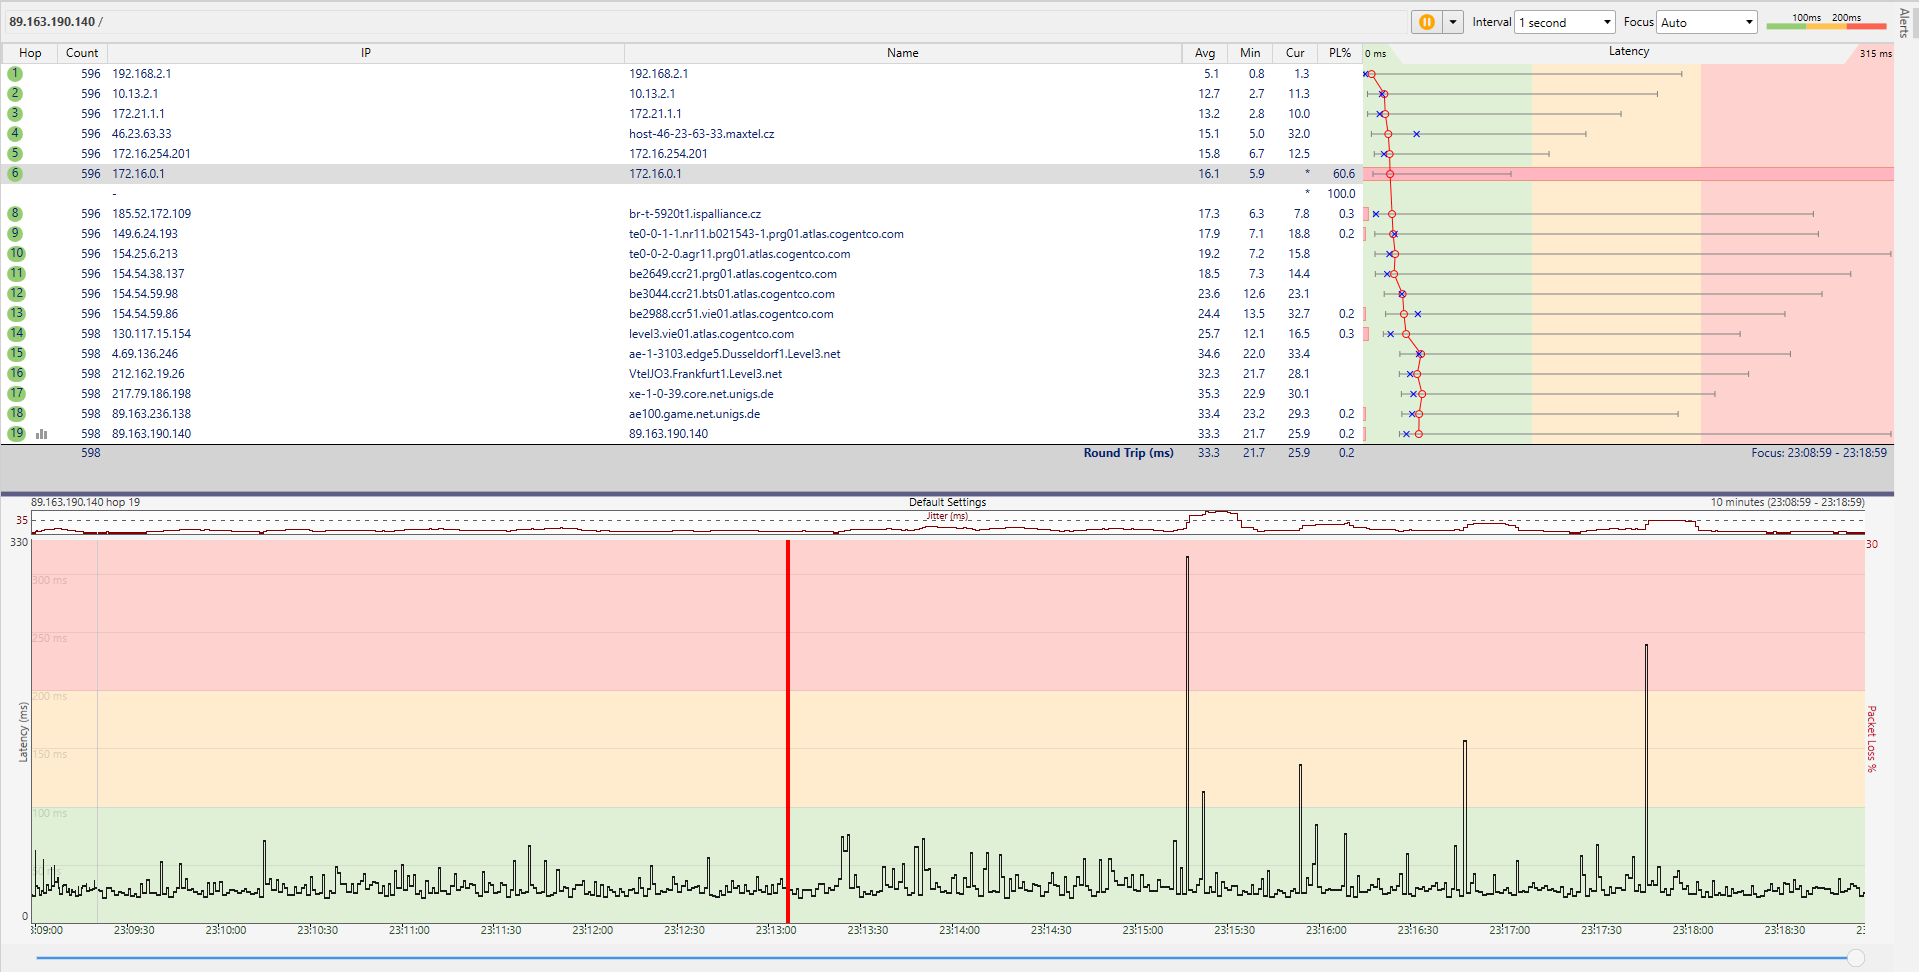
Task: Pause tracing with the orange pause button
Action: (x=1426, y=22)
